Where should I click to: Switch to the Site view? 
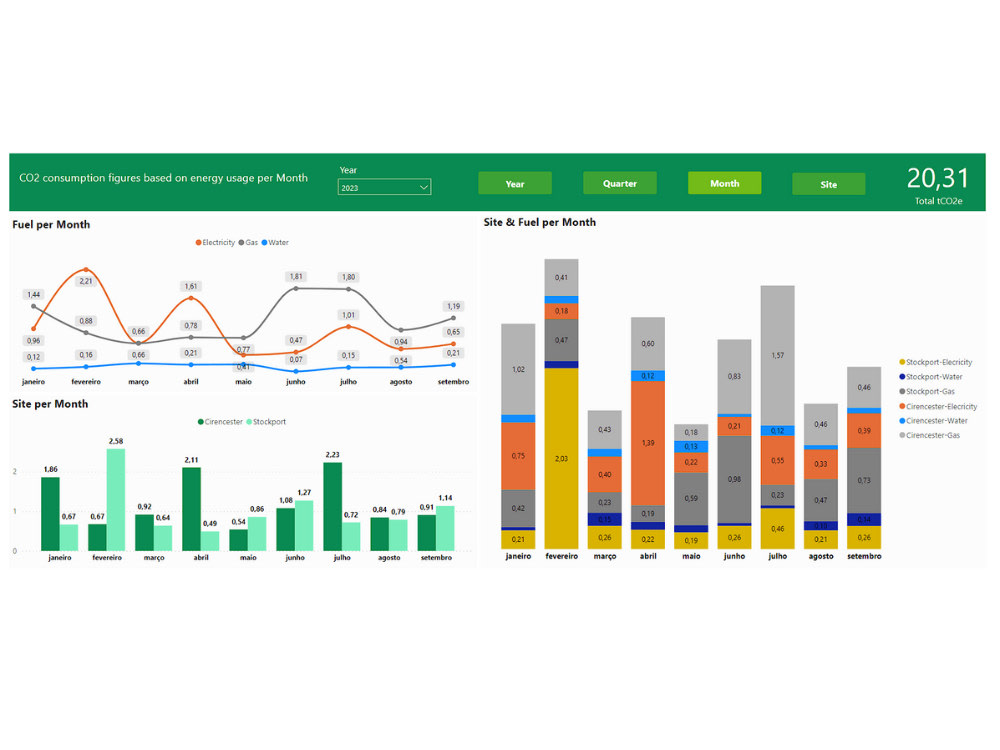(x=828, y=183)
